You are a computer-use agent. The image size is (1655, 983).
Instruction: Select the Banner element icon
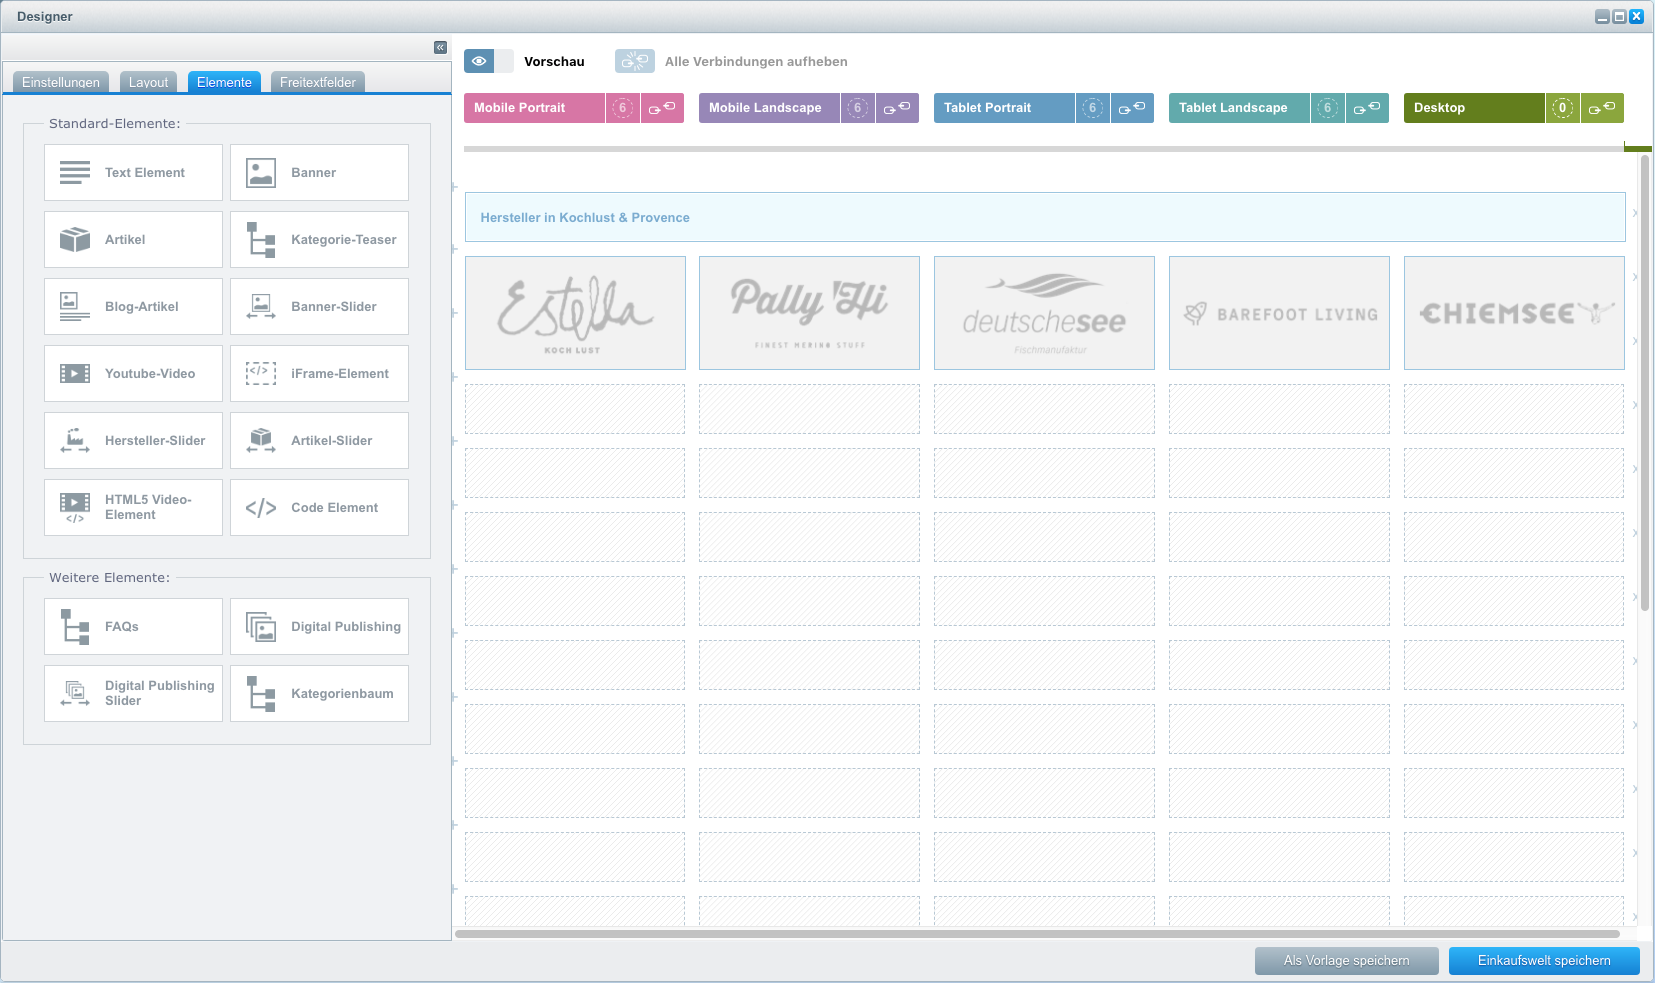pyautogui.click(x=261, y=172)
